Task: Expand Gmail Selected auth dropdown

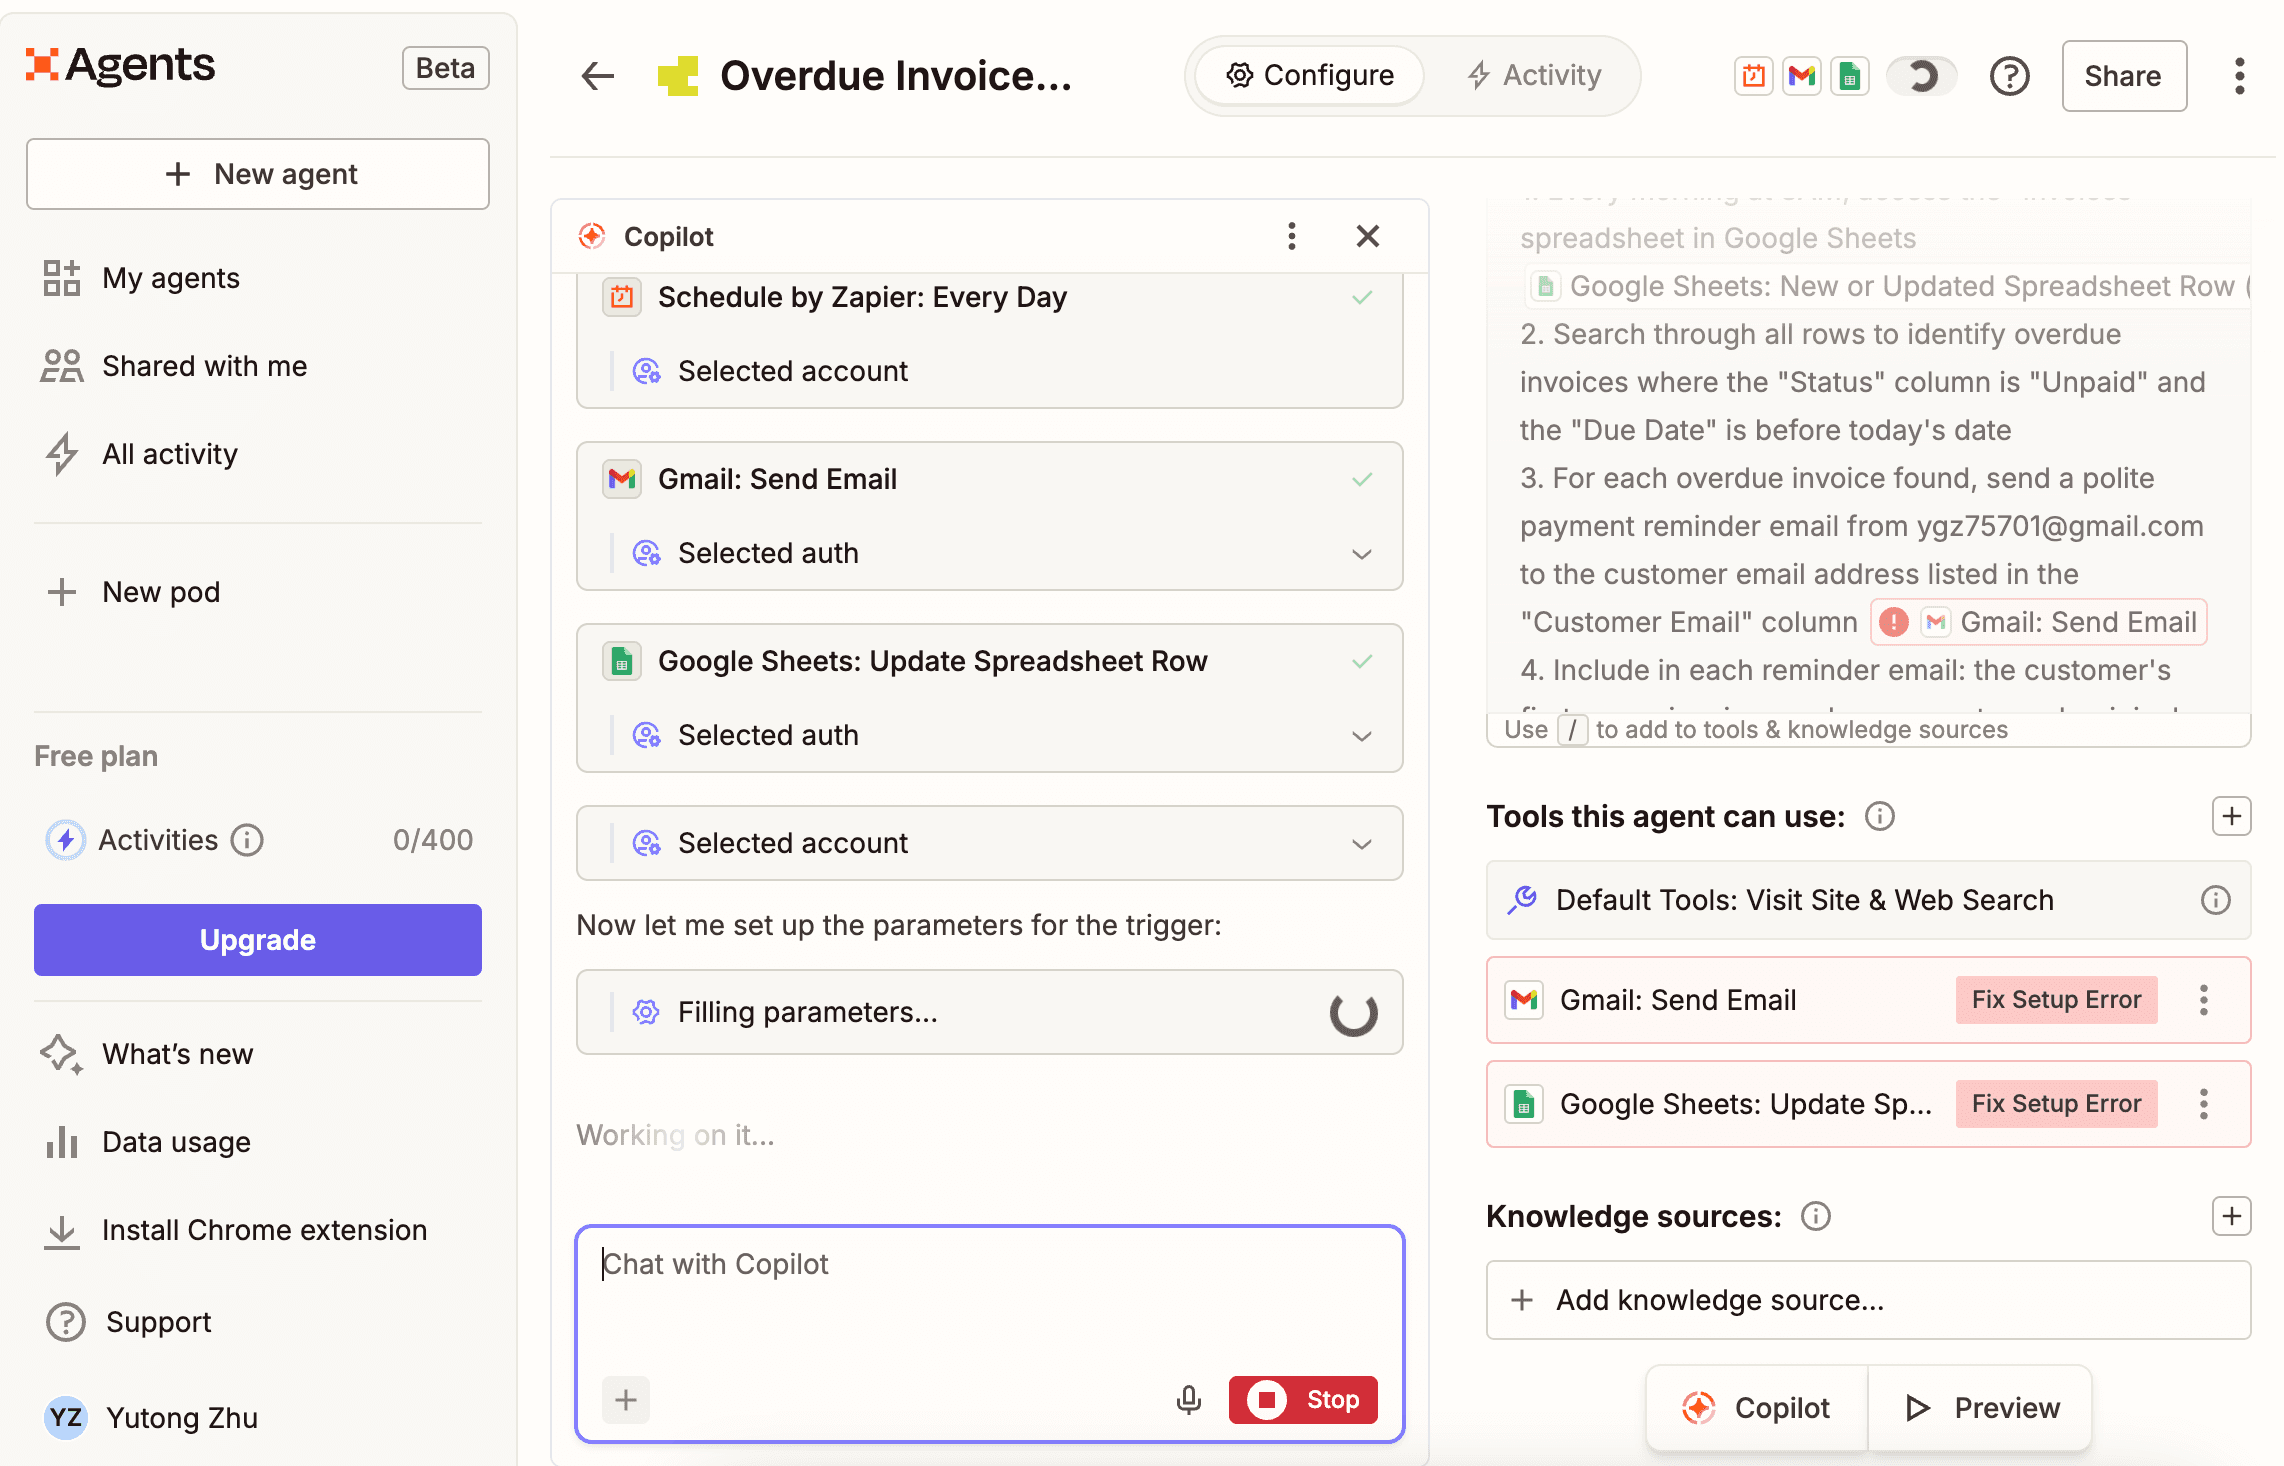Action: [1361, 553]
